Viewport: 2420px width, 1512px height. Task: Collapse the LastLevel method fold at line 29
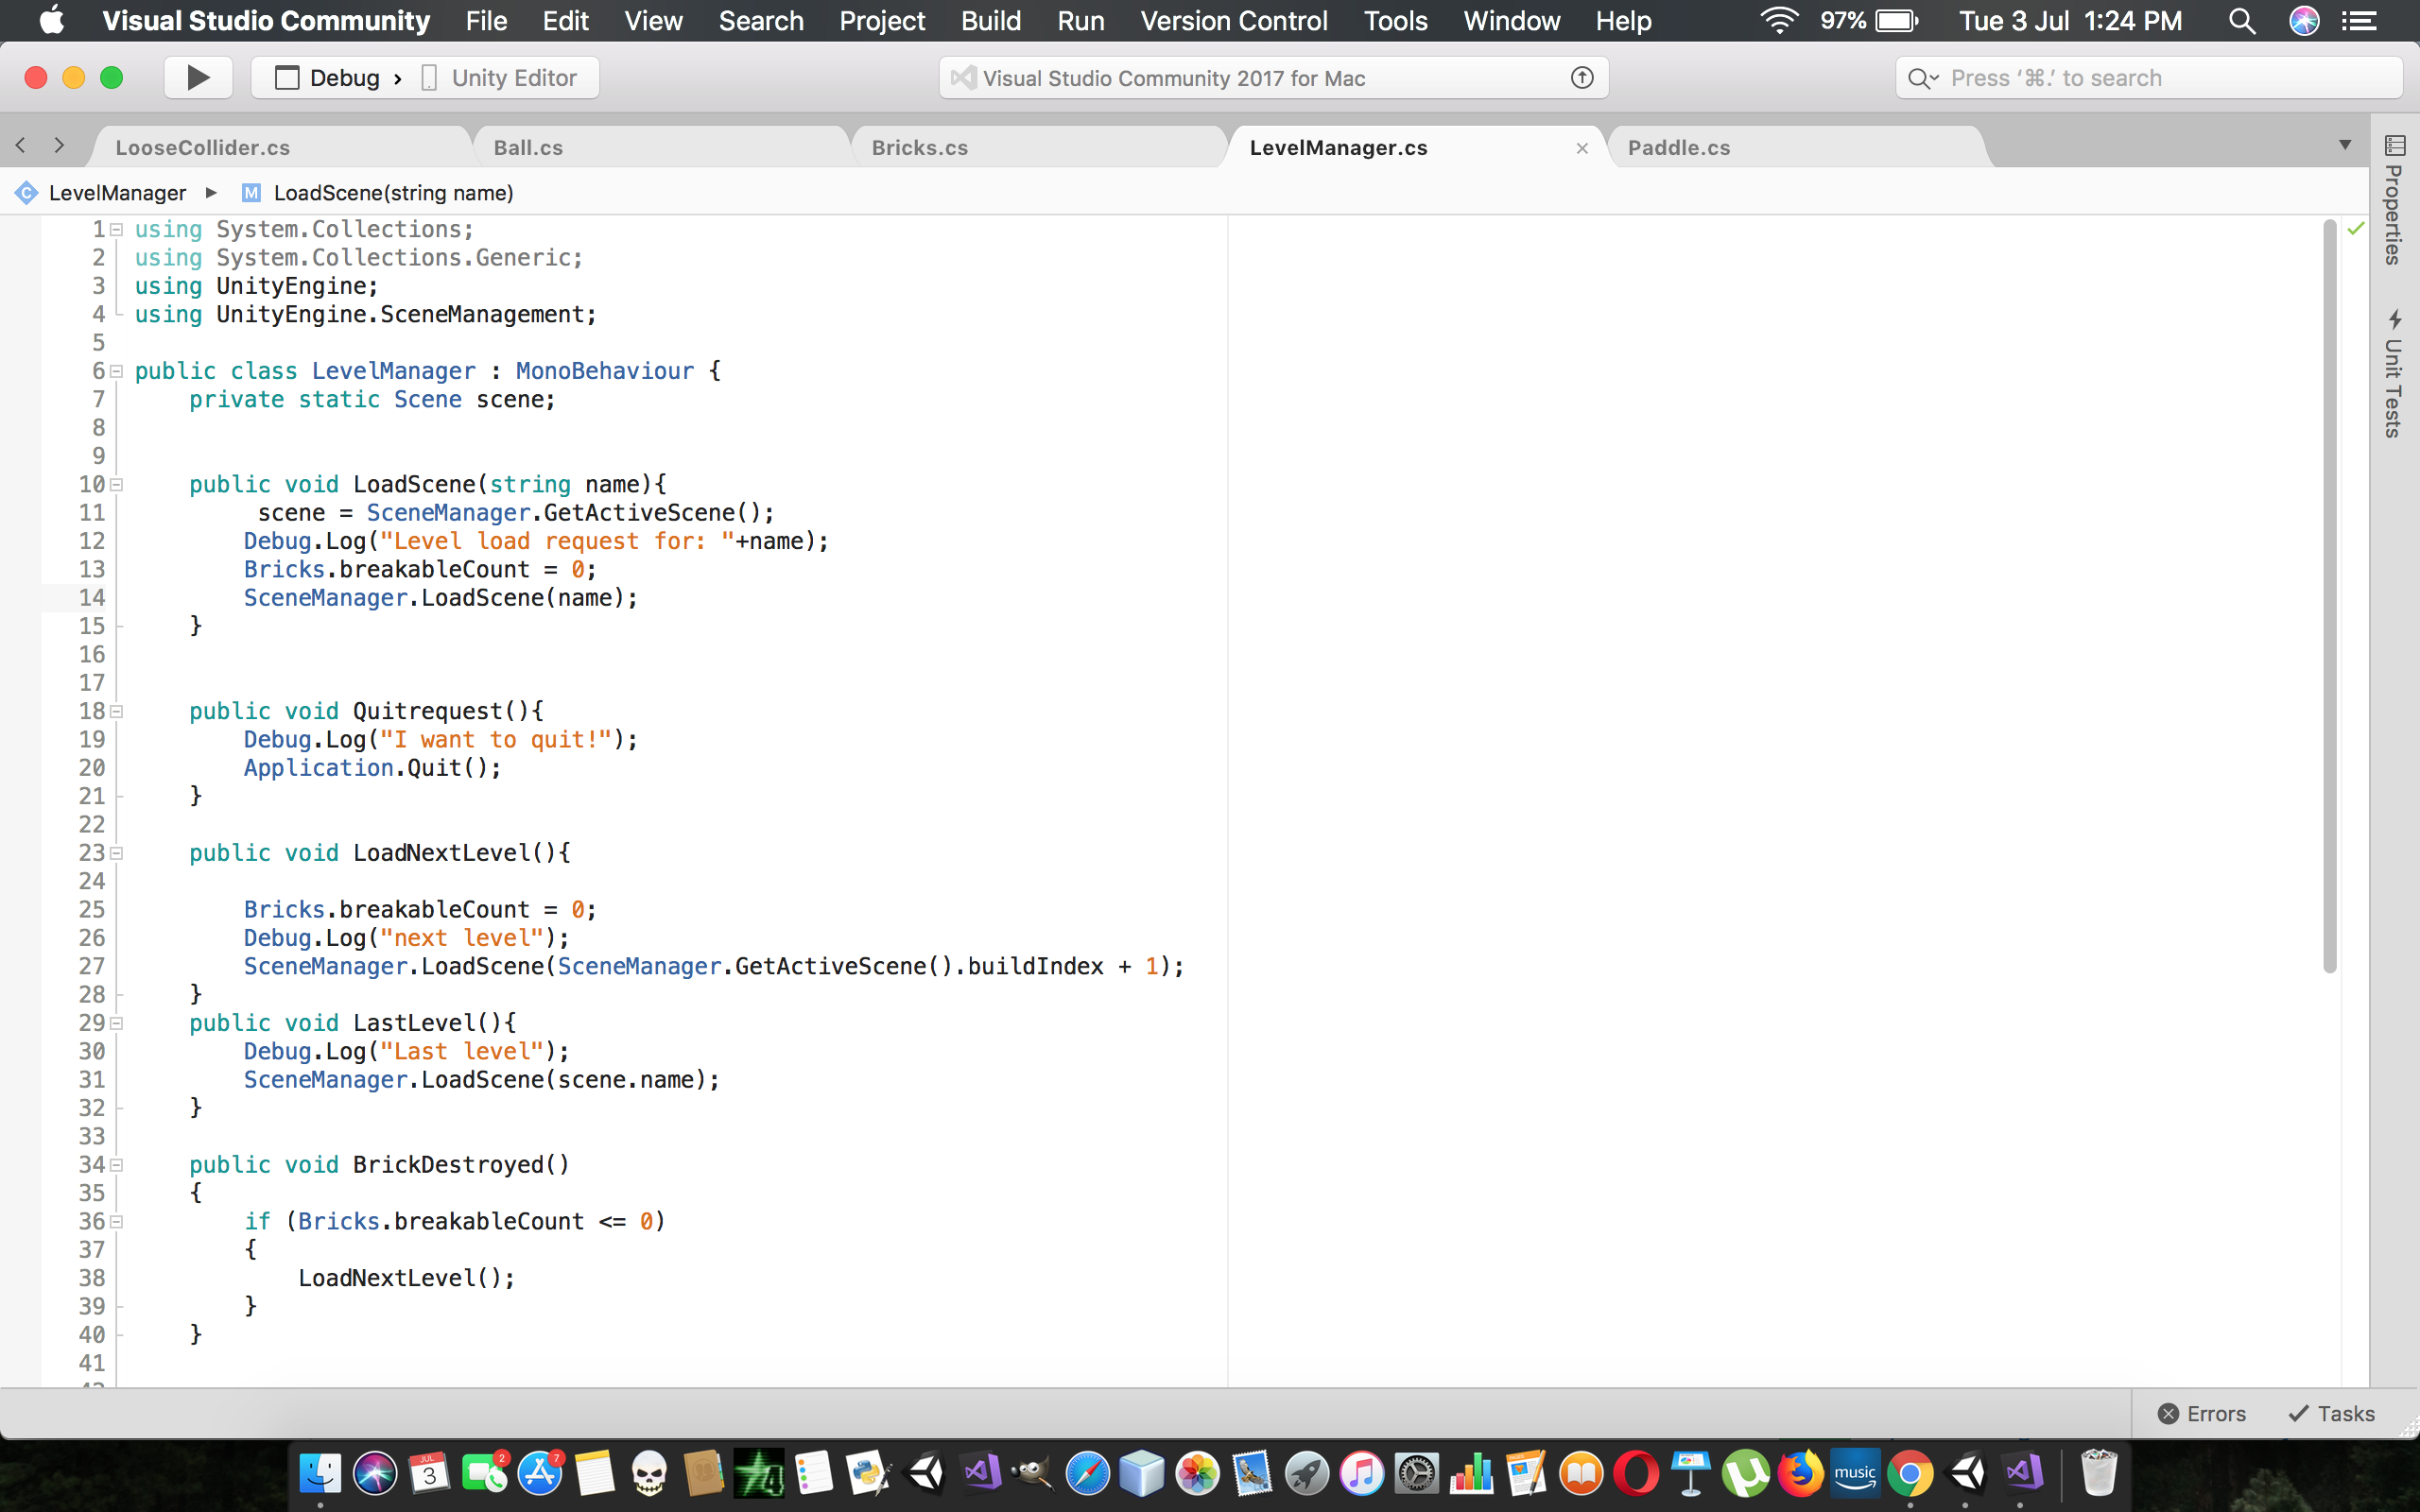pos(117,1023)
